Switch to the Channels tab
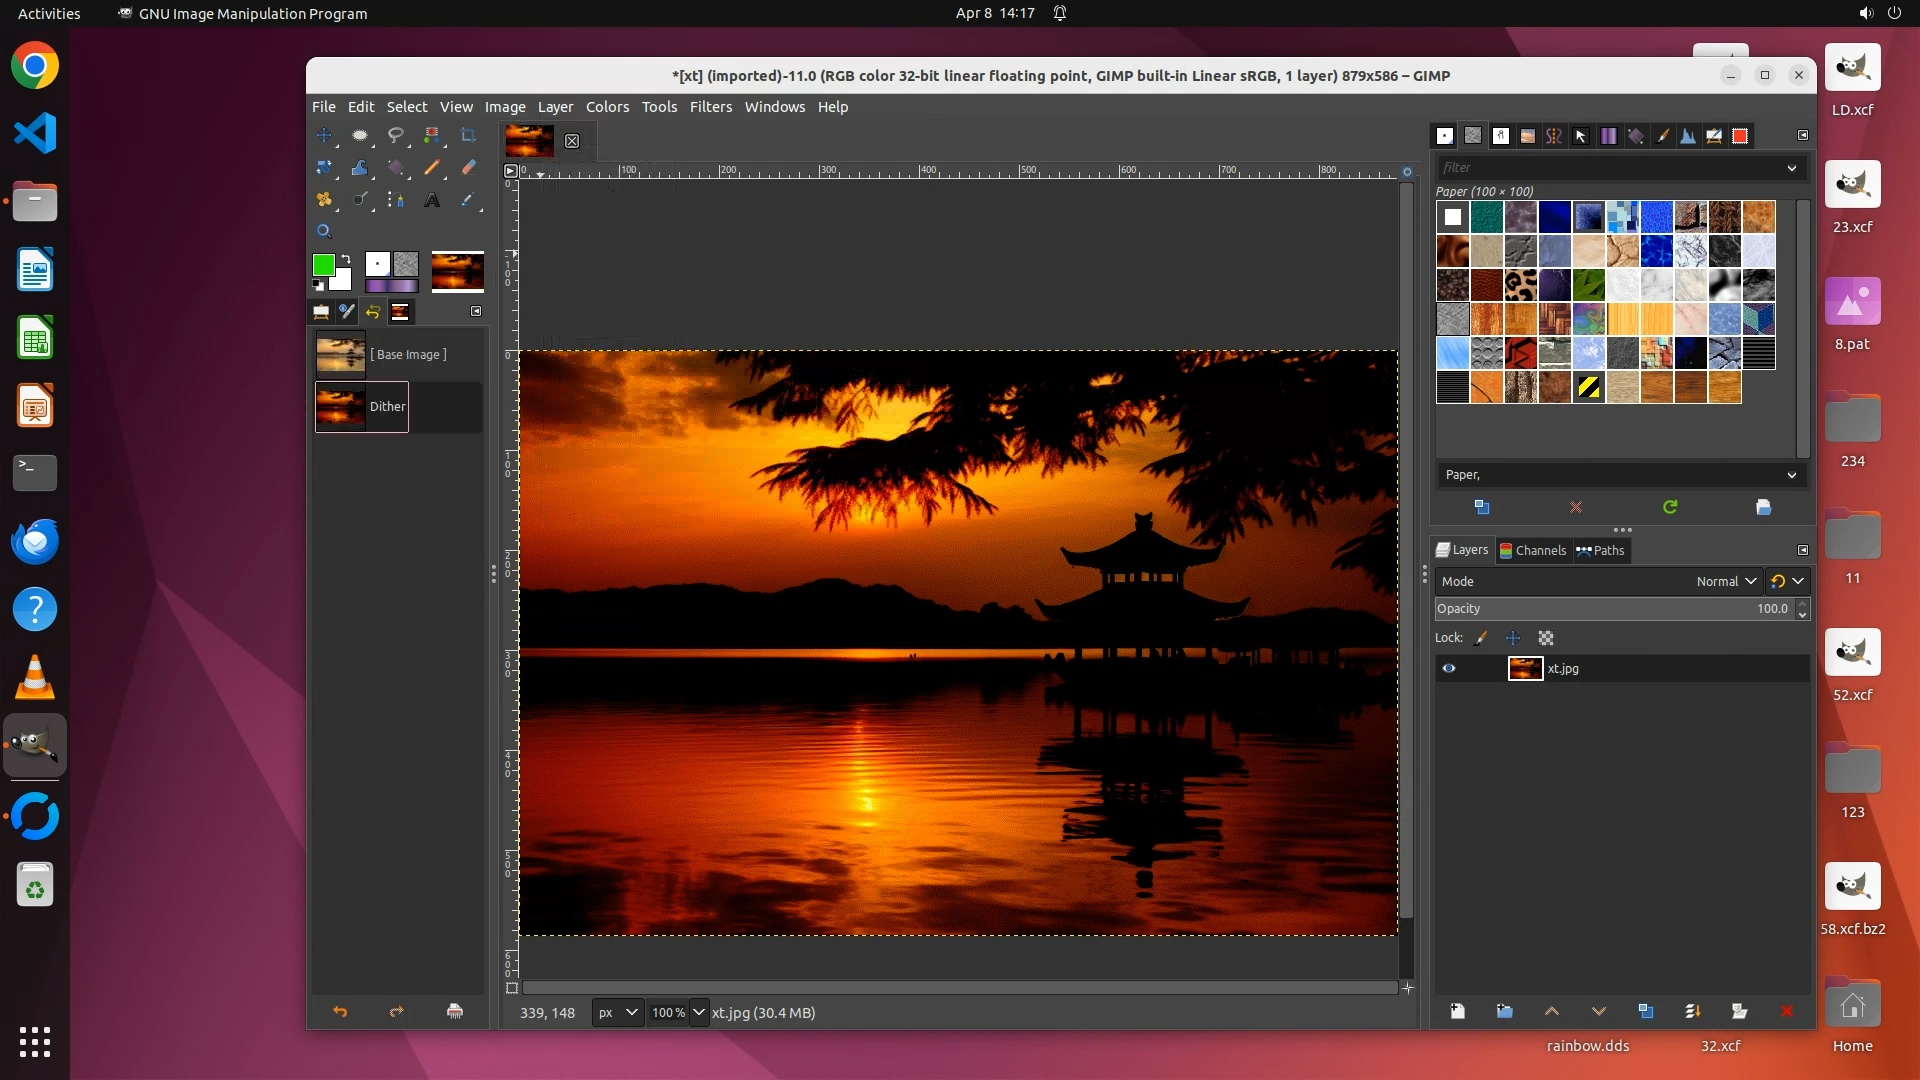 [x=1532, y=550]
